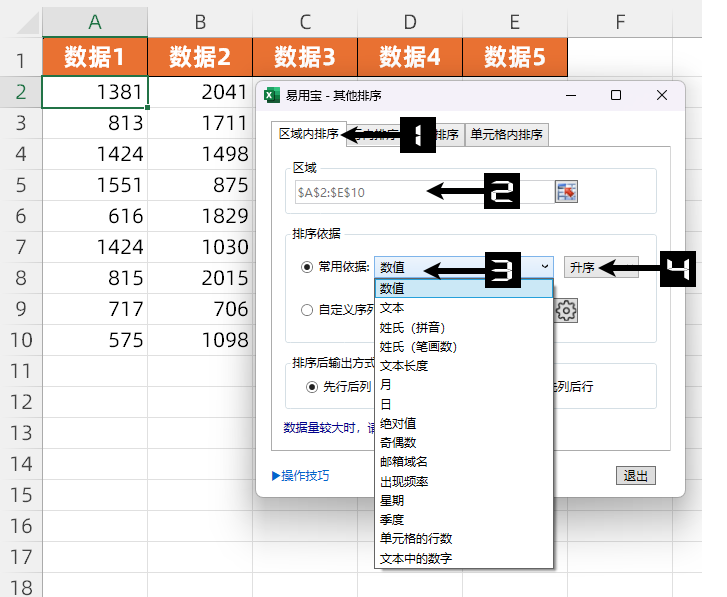Screen dimensions: 727x597
Task: Minimize the 其他排序 dialog window
Action: (571, 95)
